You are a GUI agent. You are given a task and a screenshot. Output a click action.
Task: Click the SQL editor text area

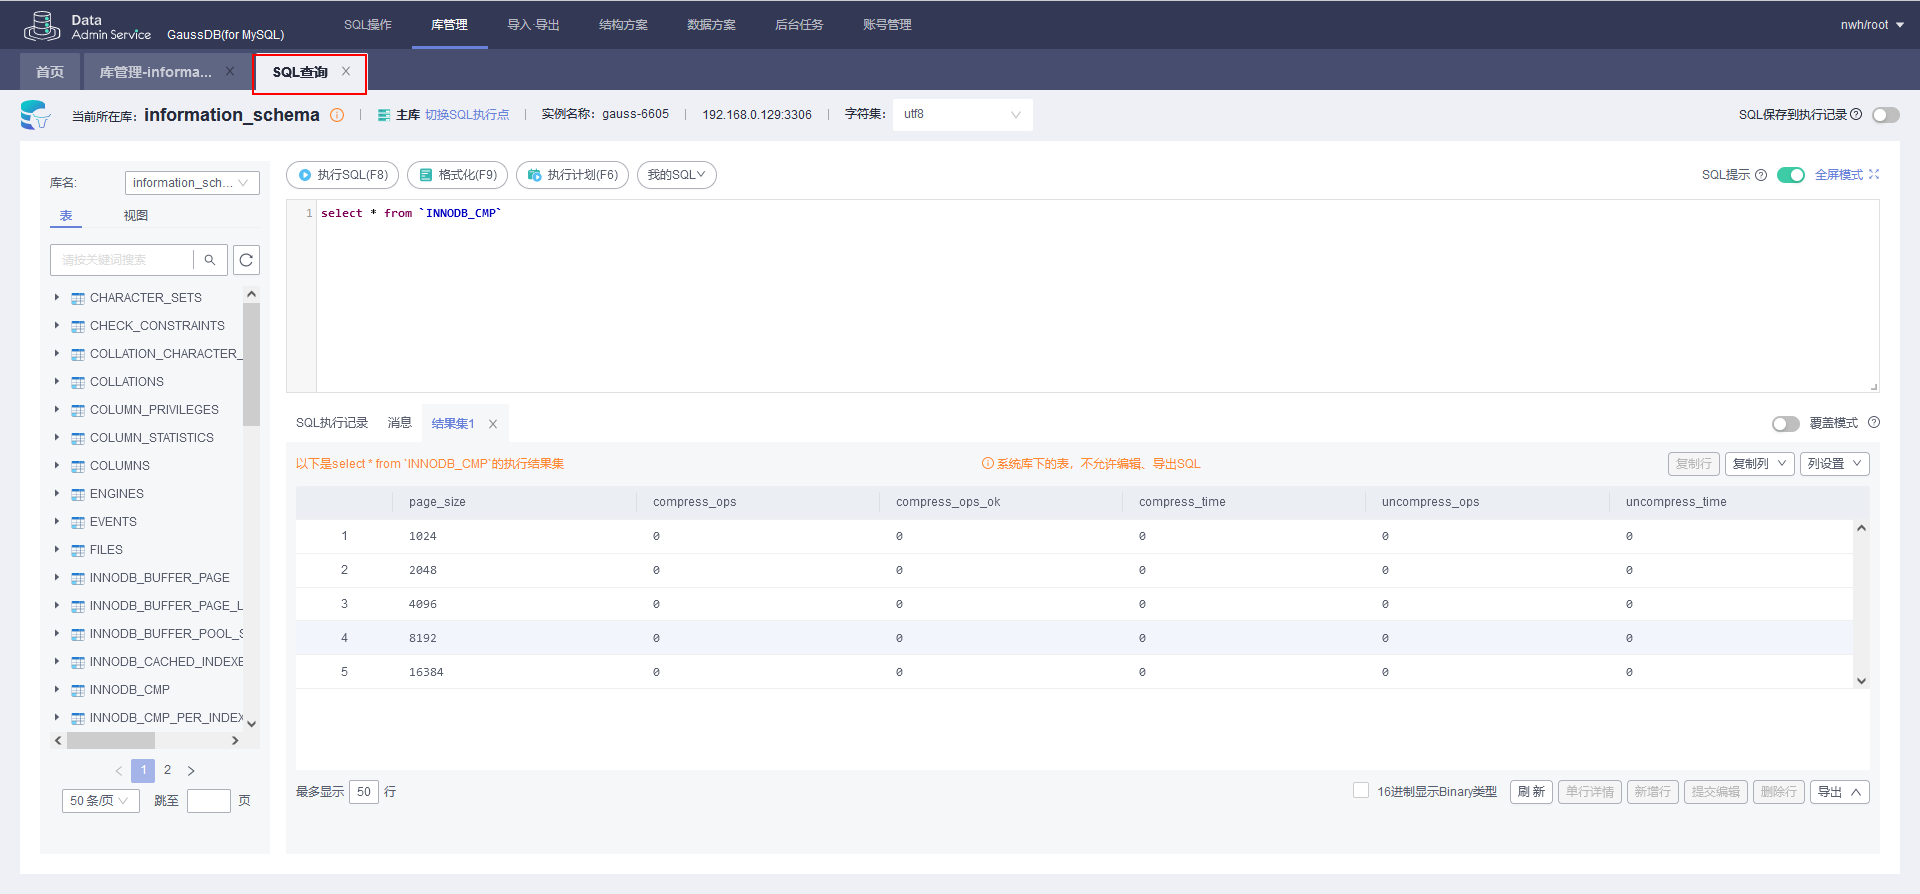coord(1097,296)
